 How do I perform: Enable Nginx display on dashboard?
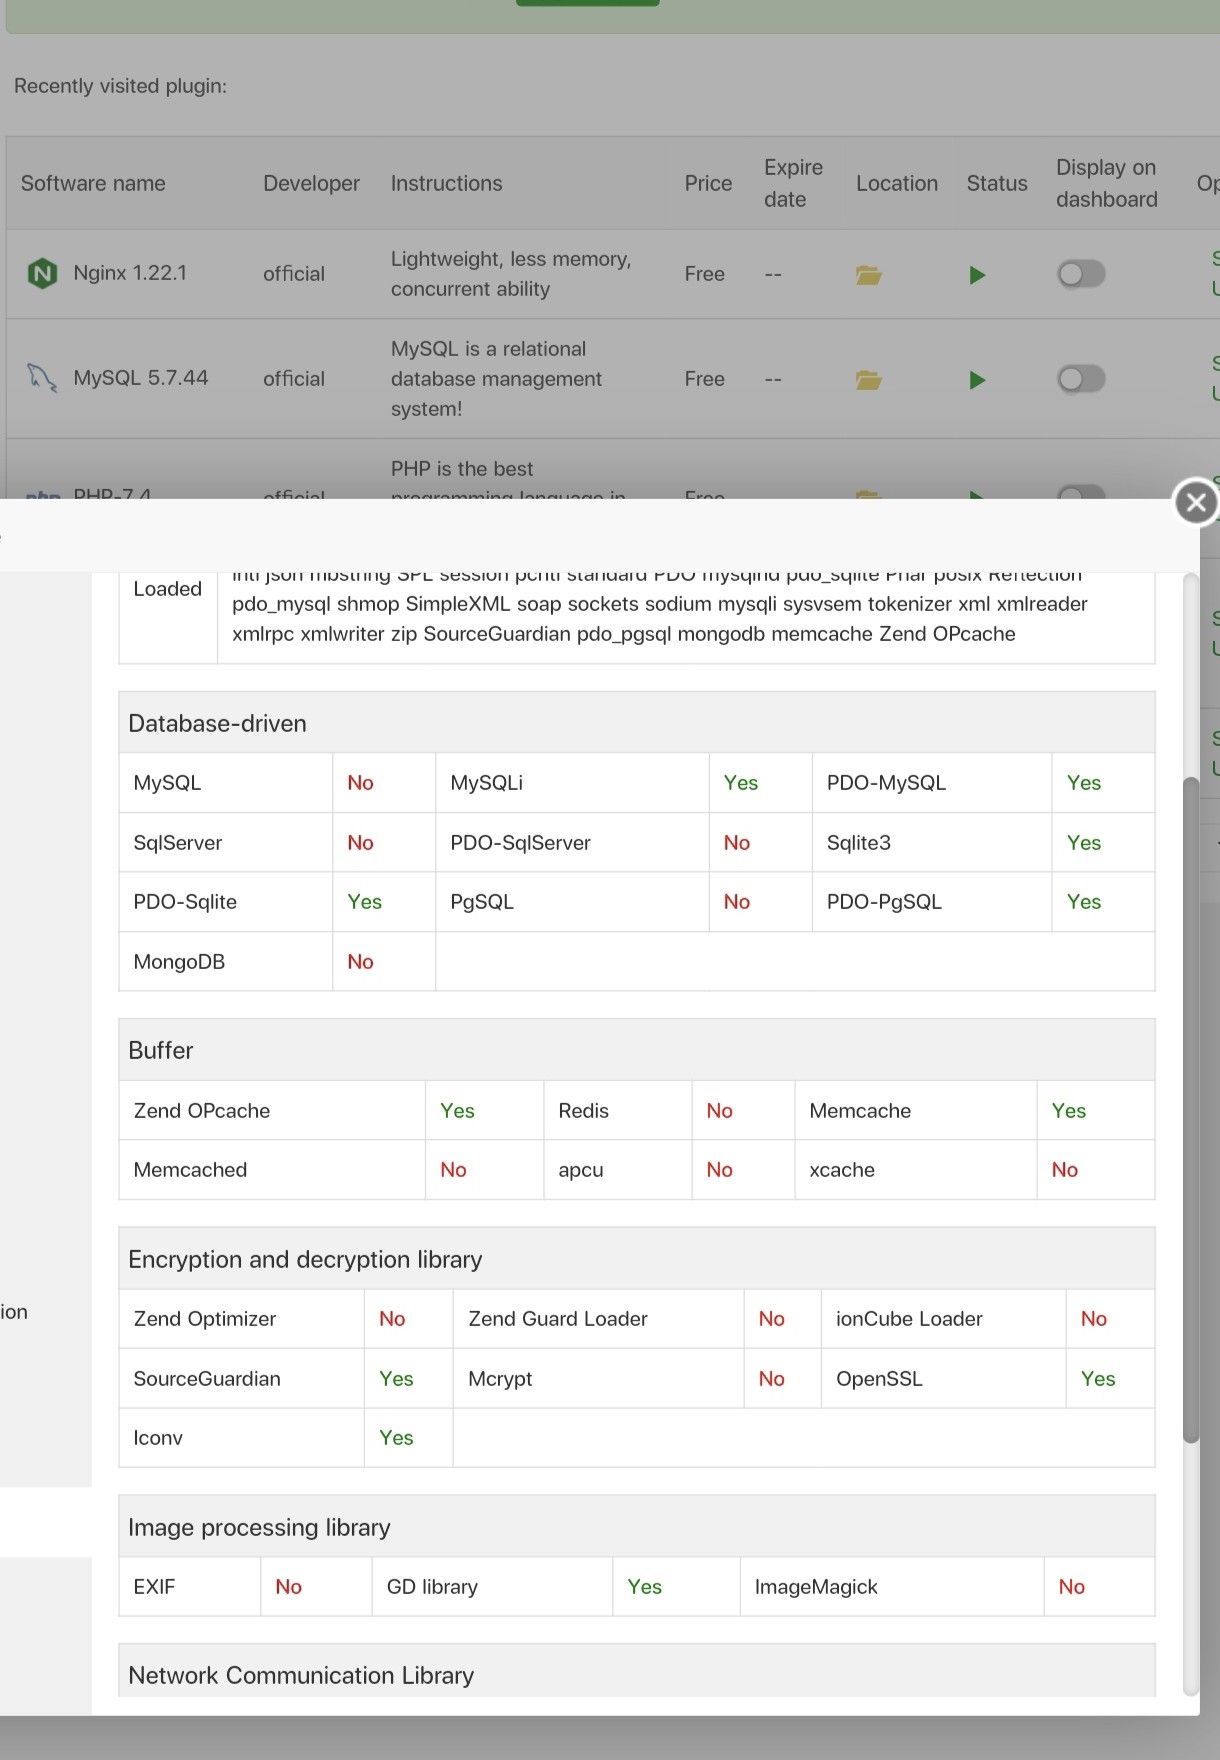pos(1081,274)
